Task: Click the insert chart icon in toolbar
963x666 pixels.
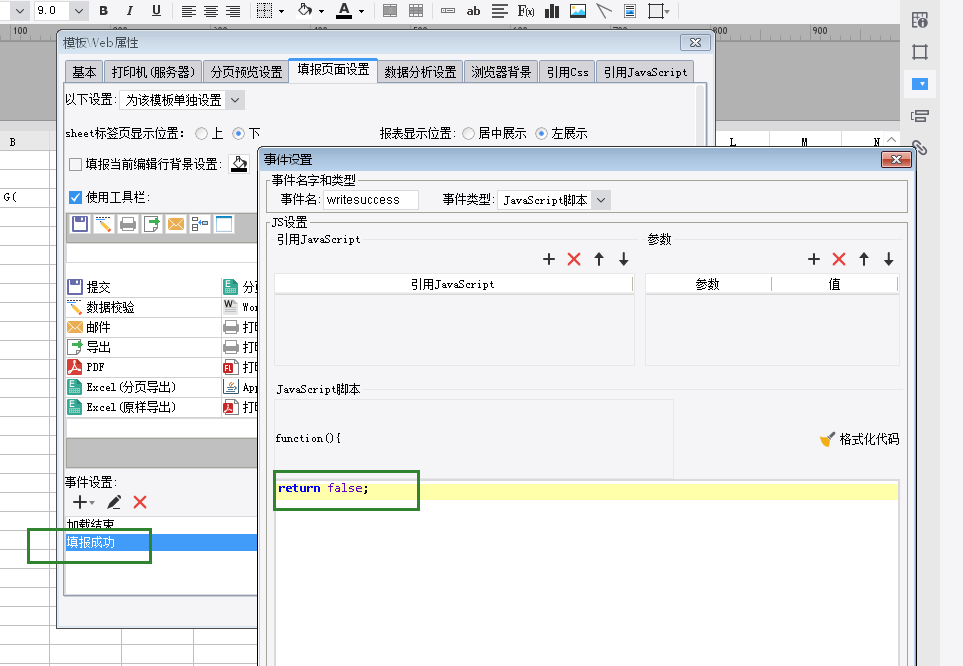Action: click(552, 11)
